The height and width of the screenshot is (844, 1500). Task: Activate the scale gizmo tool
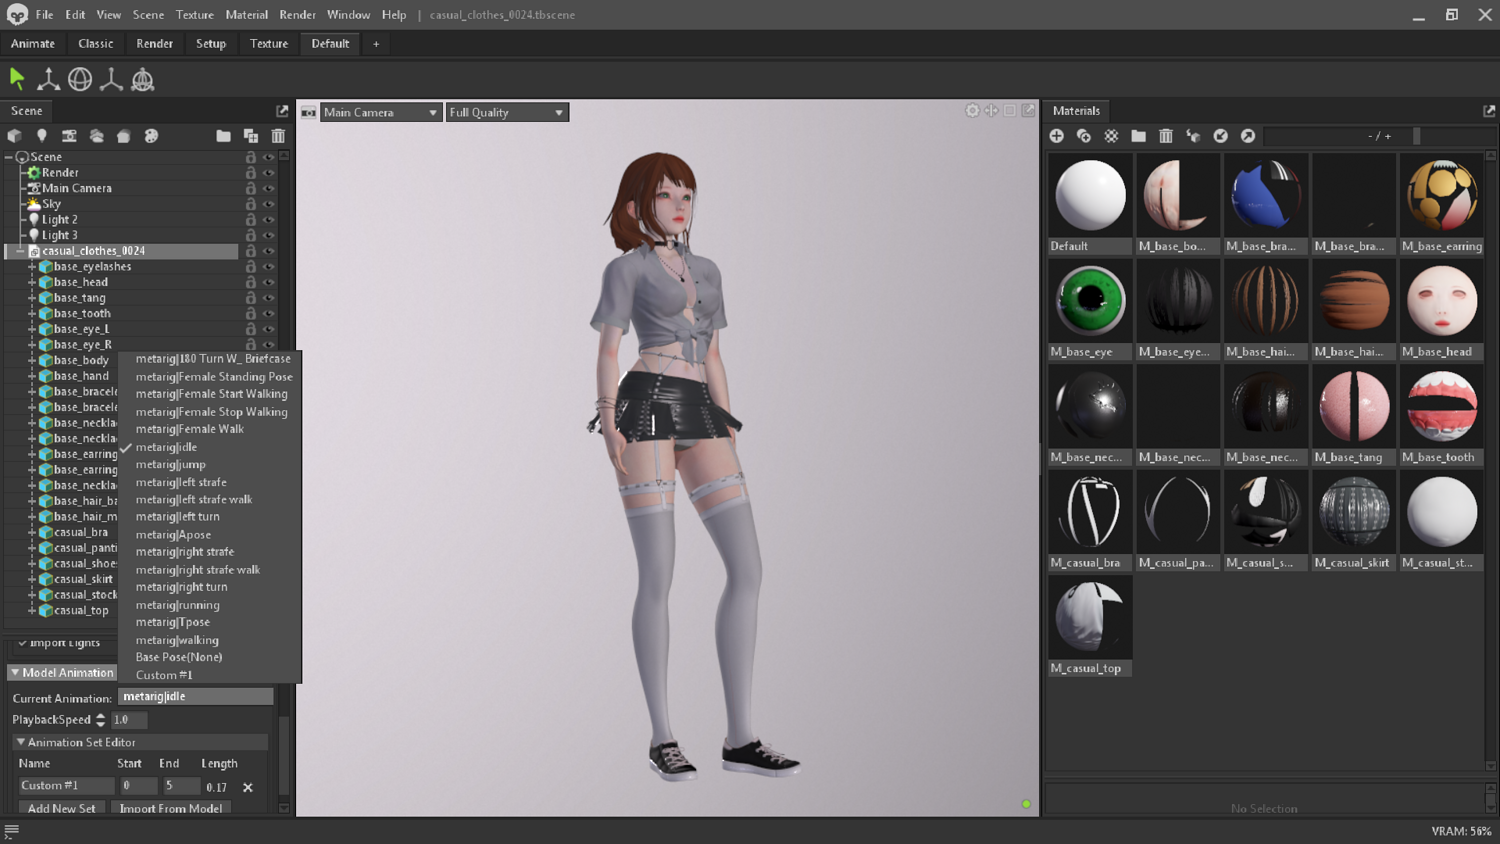click(x=111, y=79)
